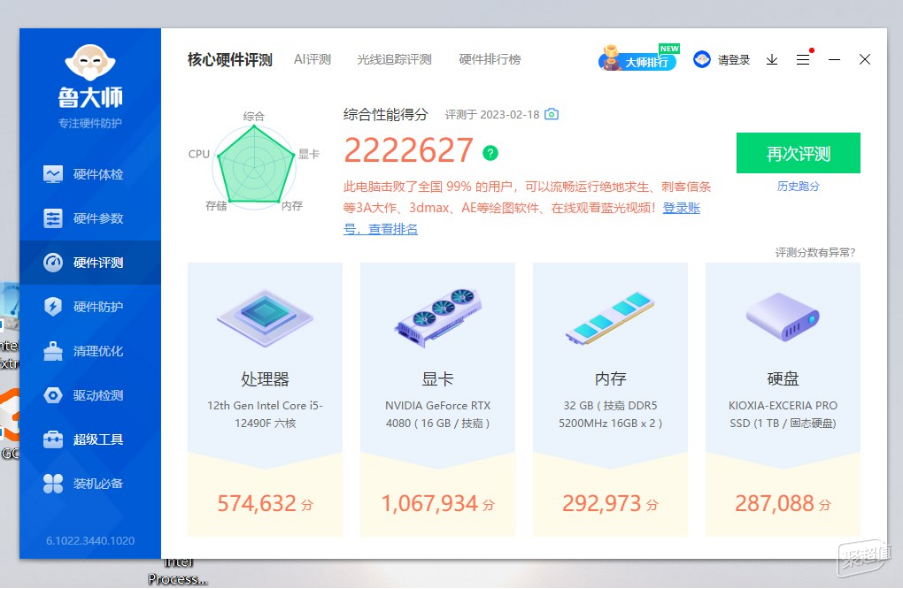Open 硬件防护 in the sidebar
903x589 pixels.
tap(90, 307)
